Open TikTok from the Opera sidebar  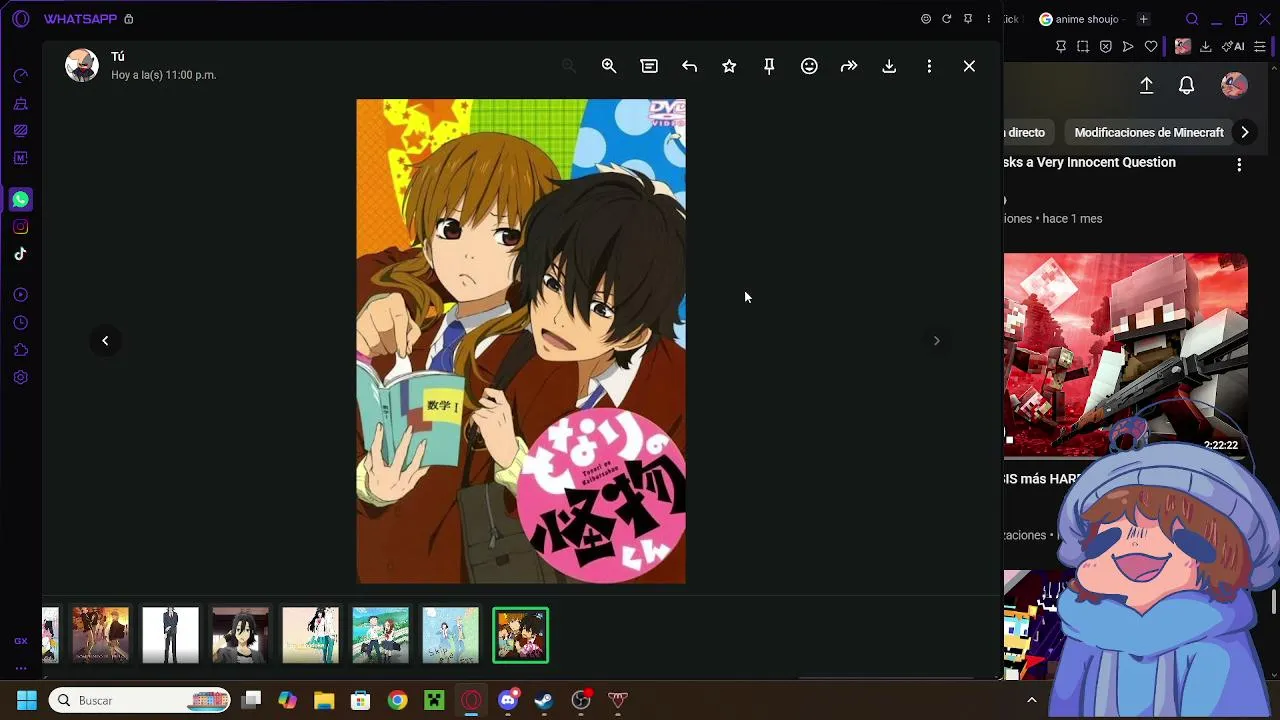[x=21, y=254]
